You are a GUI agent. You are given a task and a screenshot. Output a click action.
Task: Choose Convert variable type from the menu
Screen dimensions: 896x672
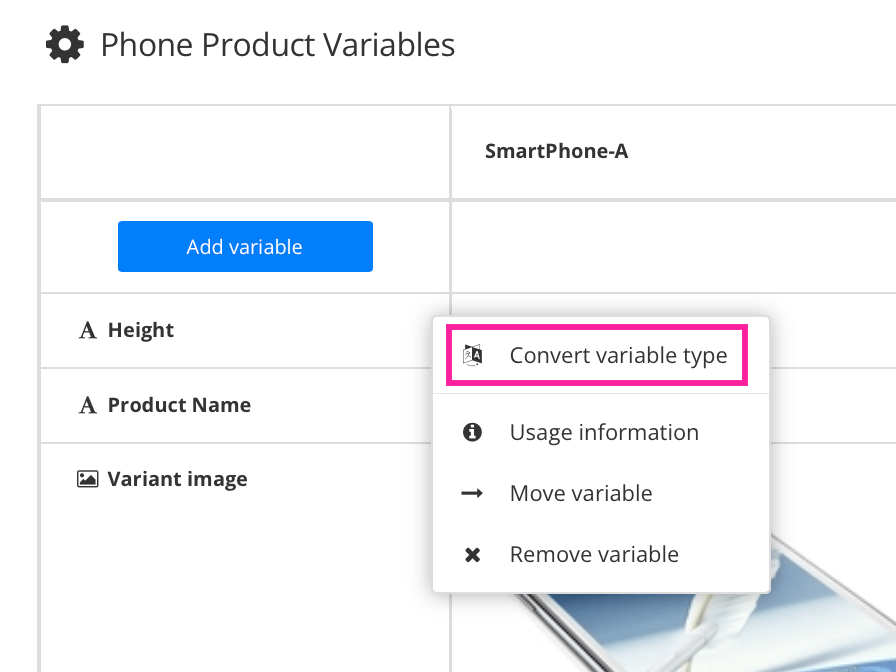618,355
